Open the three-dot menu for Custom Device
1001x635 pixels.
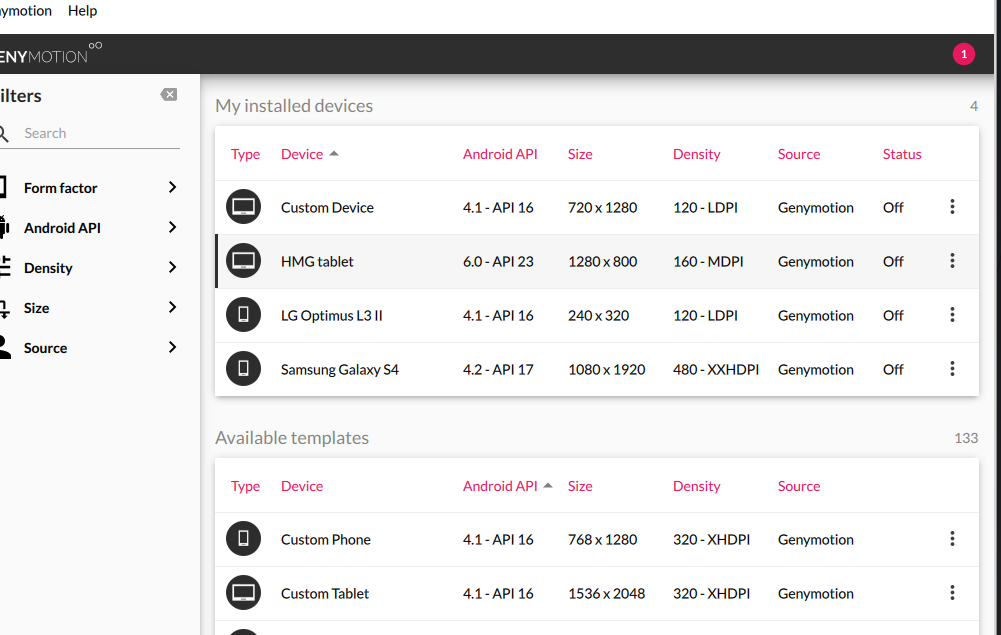click(x=952, y=207)
